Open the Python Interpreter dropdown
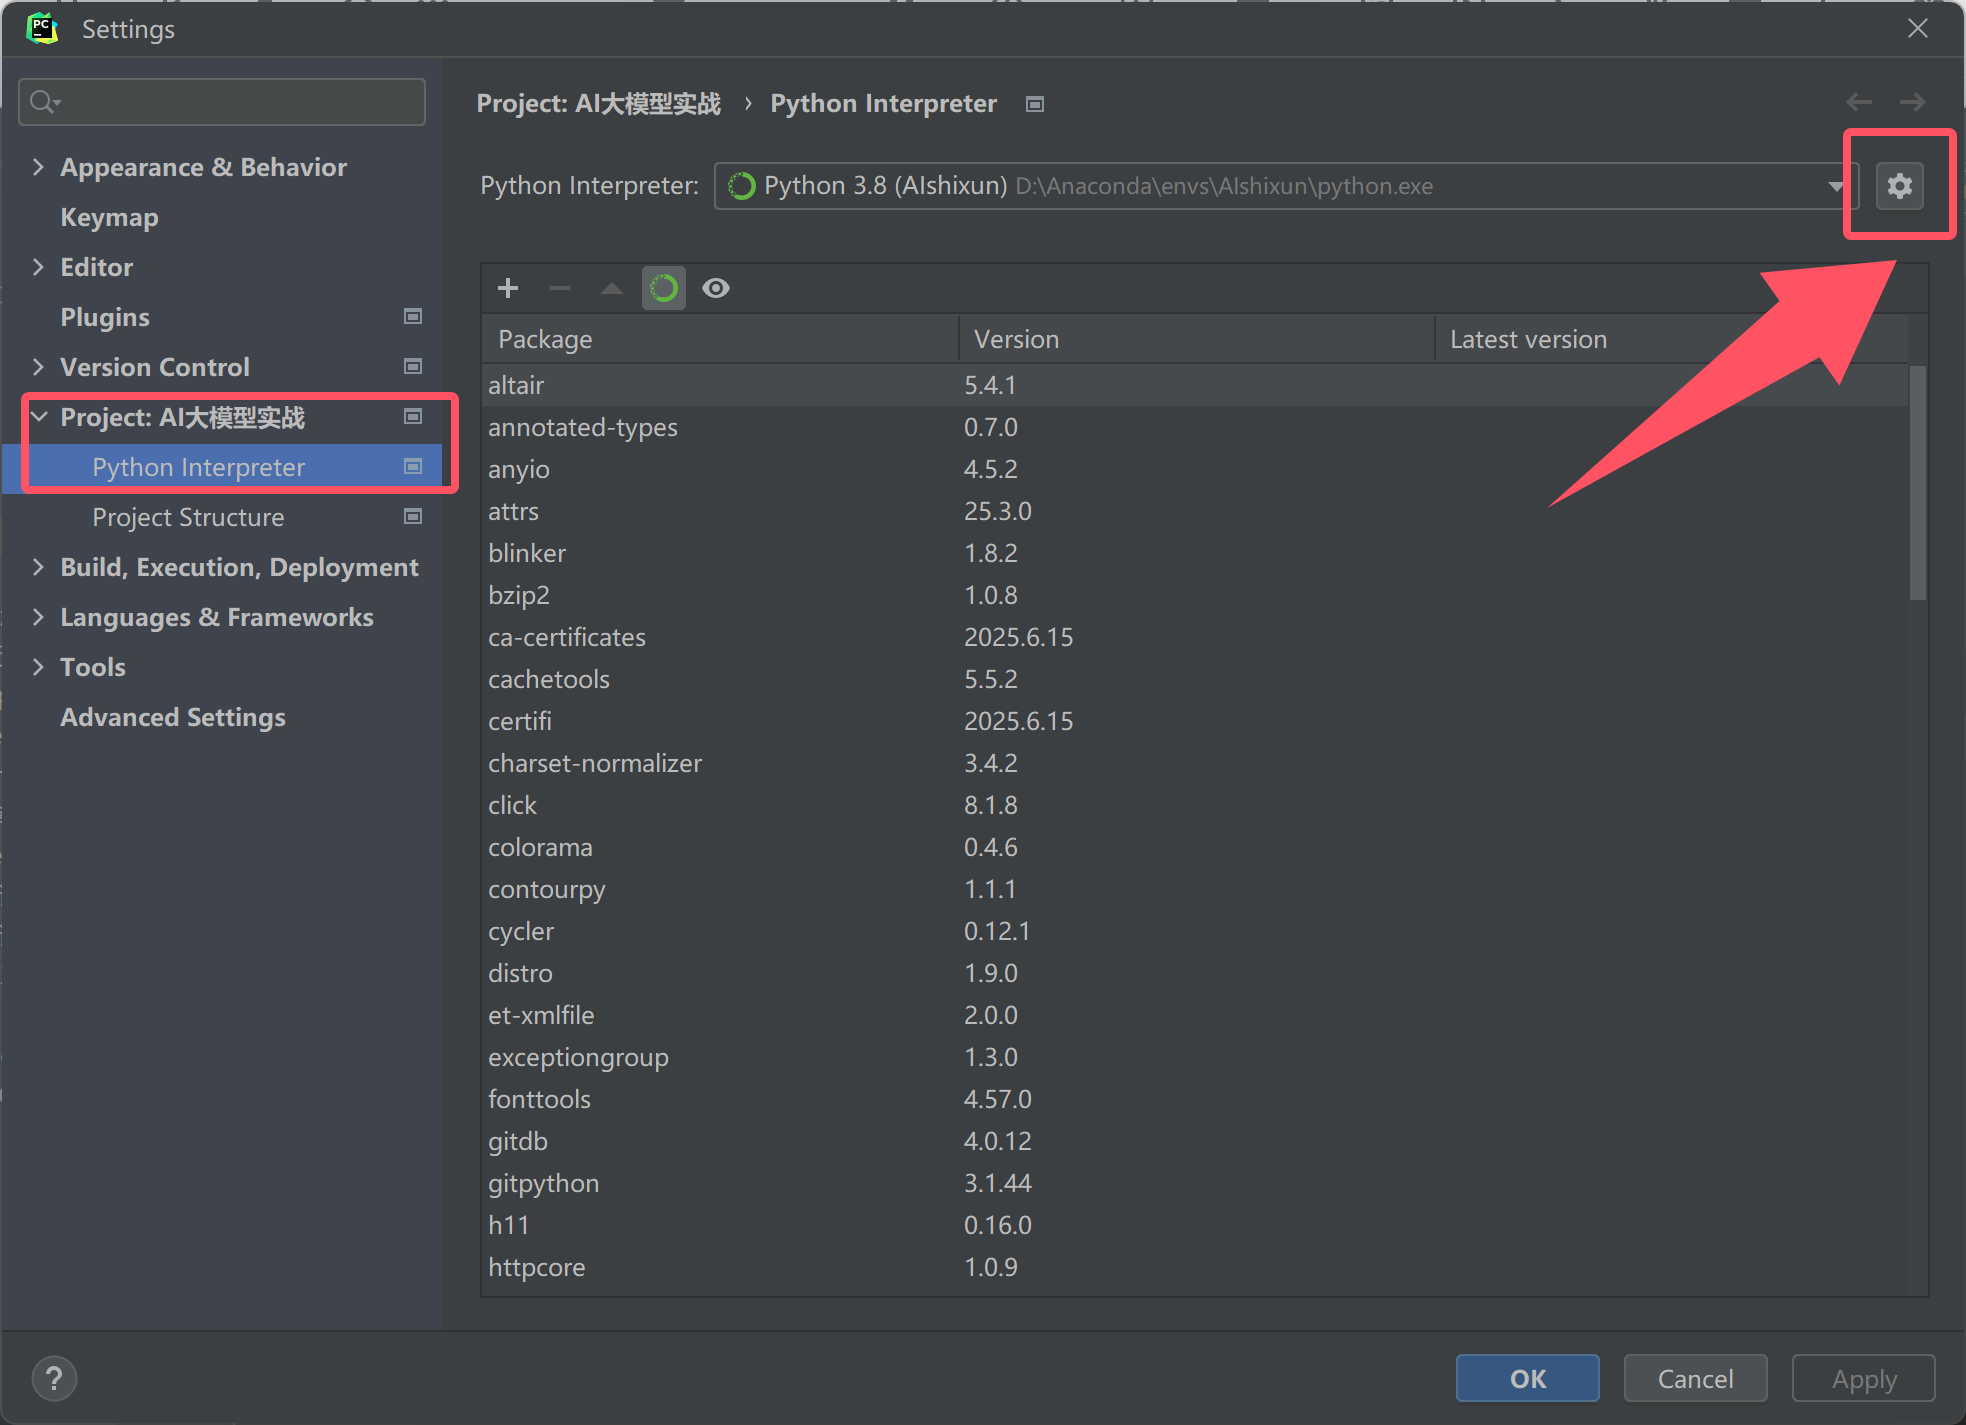 pyautogui.click(x=1834, y=186)
